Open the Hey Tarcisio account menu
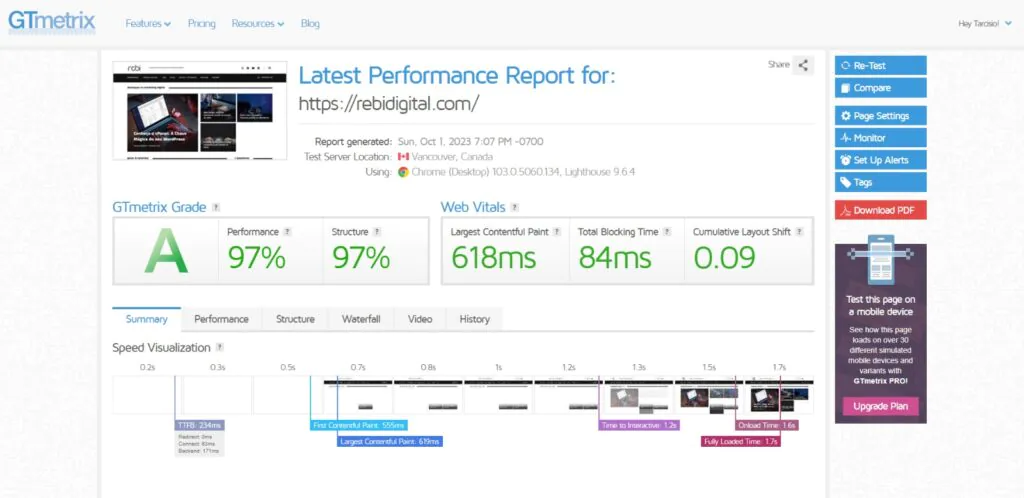This screenshot has width=1024, height=498. (985, 23)
